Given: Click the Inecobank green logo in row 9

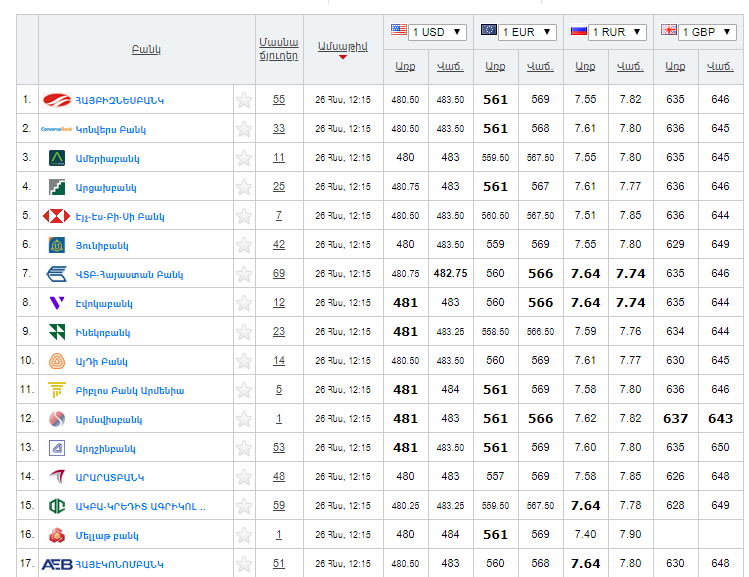Looking at the screenshot, I should tap(57, 332).
